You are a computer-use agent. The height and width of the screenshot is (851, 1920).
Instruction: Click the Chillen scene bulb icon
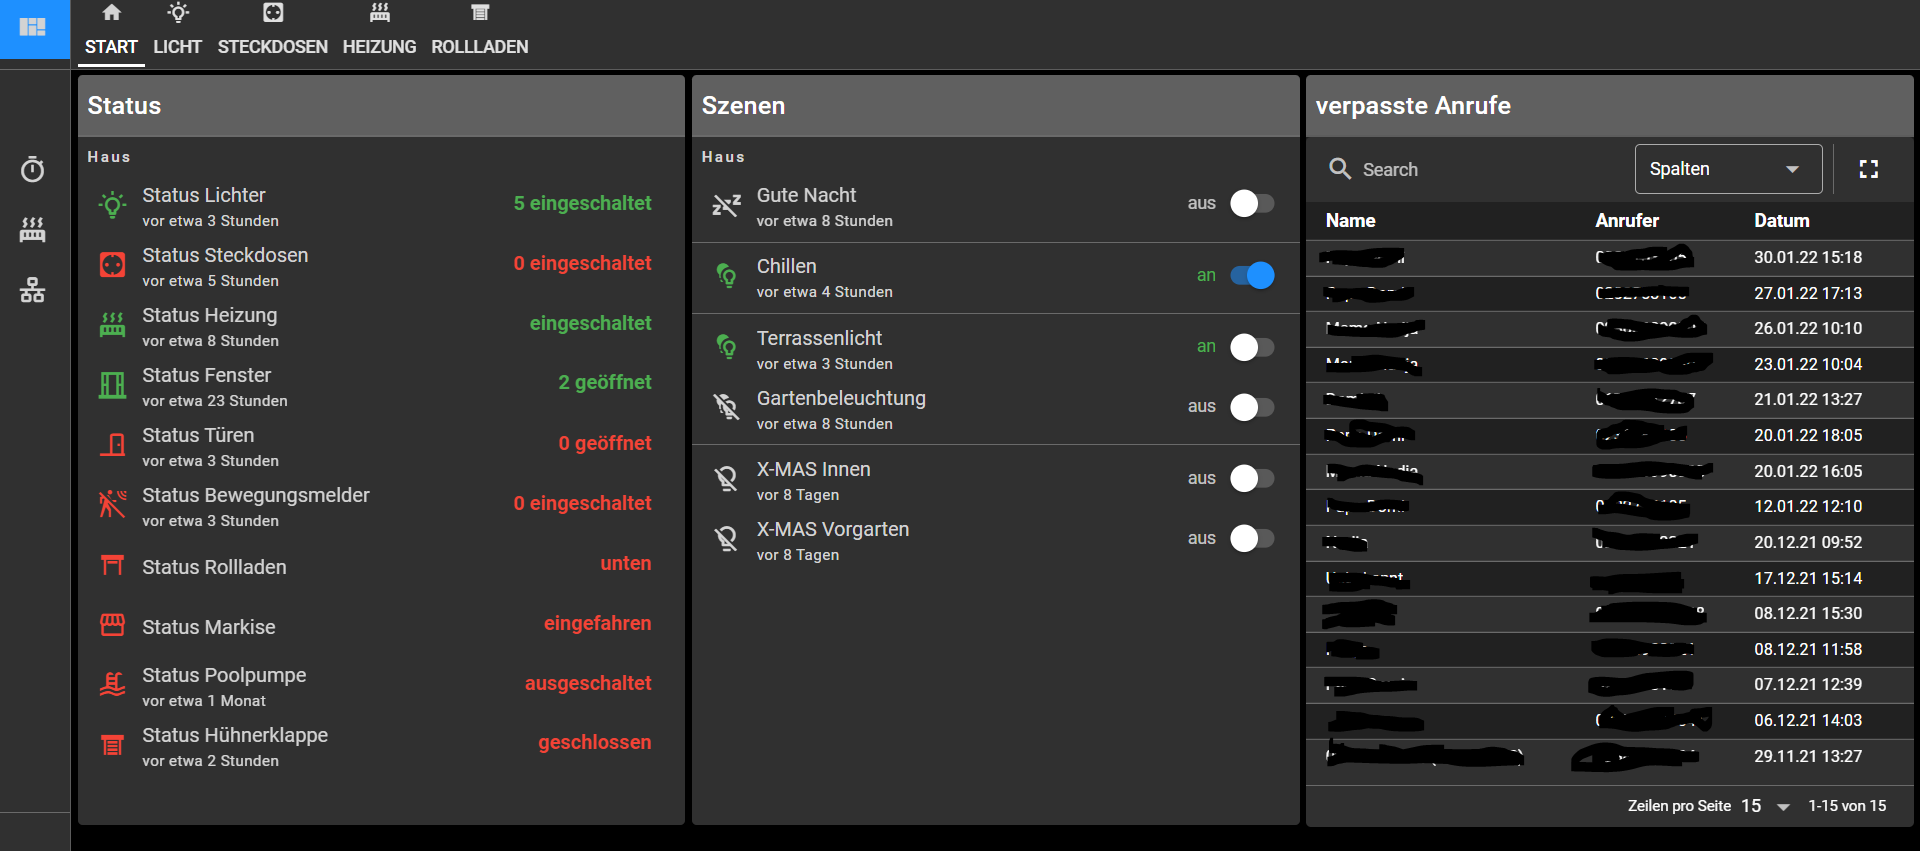tap(726, 275)
